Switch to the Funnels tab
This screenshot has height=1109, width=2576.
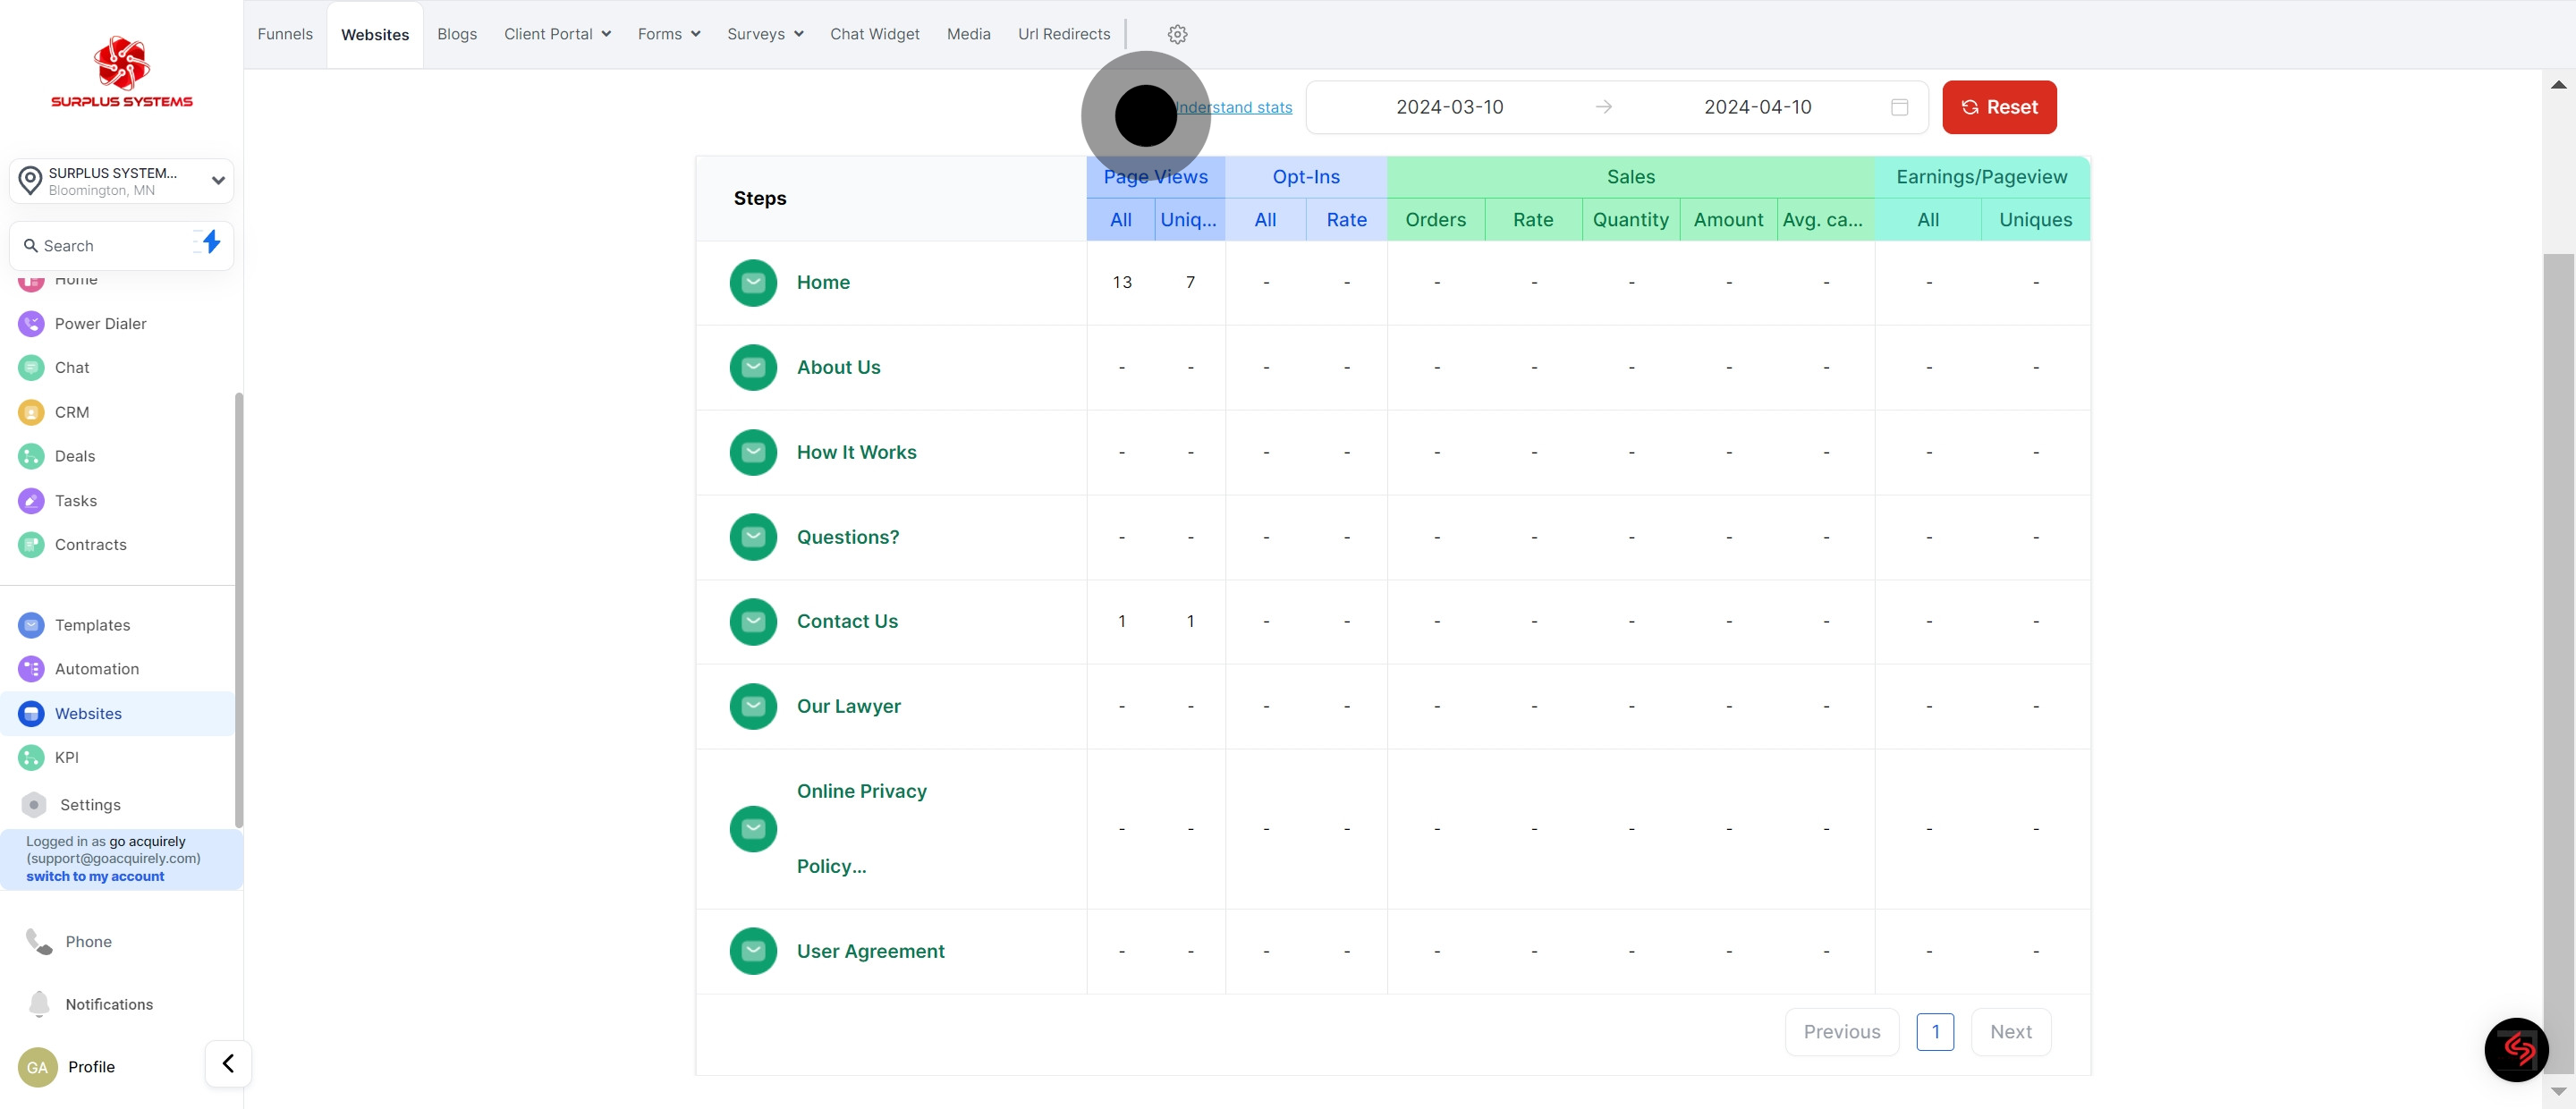[x=285, y=34]
